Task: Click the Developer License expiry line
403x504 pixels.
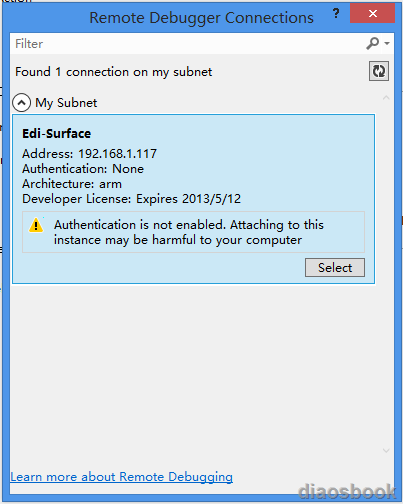Action: (131, 199)
